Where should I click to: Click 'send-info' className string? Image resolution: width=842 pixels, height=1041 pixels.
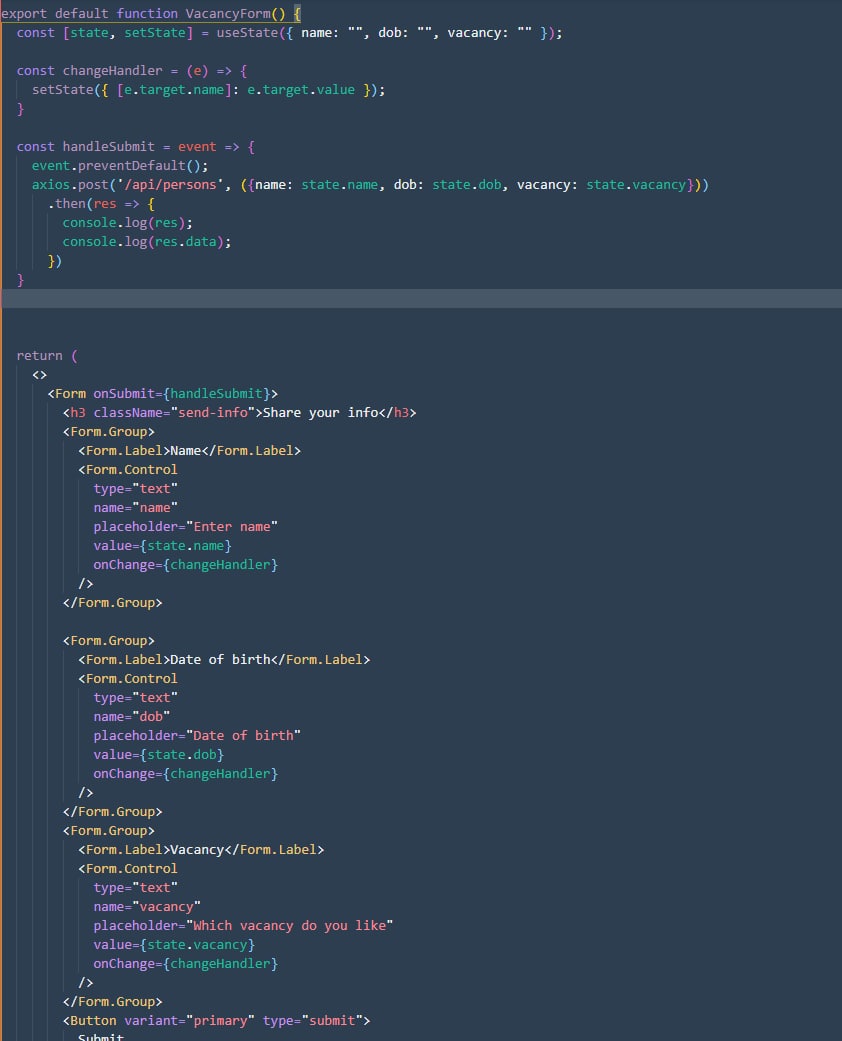212,413
